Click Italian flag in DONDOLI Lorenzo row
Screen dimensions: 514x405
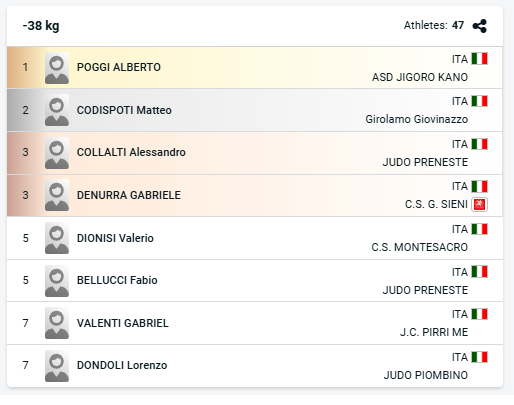(479, 357)
